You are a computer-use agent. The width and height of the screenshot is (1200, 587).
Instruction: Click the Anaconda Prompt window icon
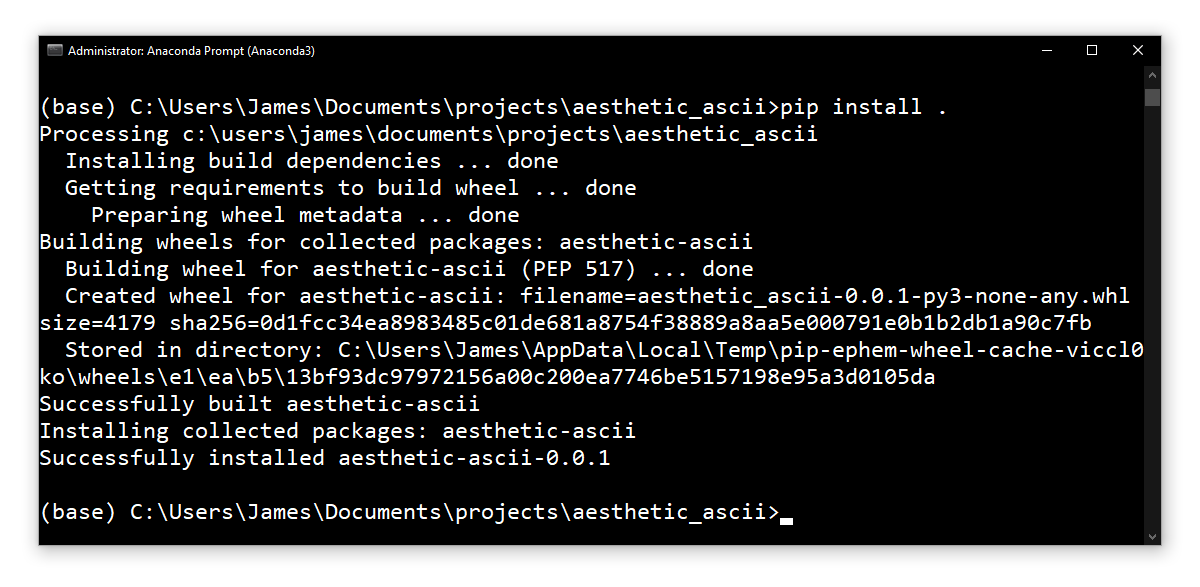(54, 50)
